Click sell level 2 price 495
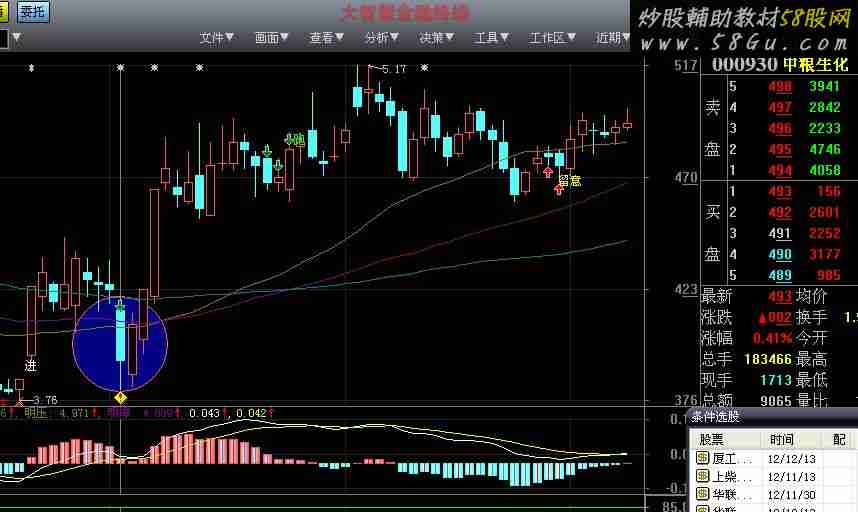The width and height of the screenshot is (858, 512). [x=780, y=149]
